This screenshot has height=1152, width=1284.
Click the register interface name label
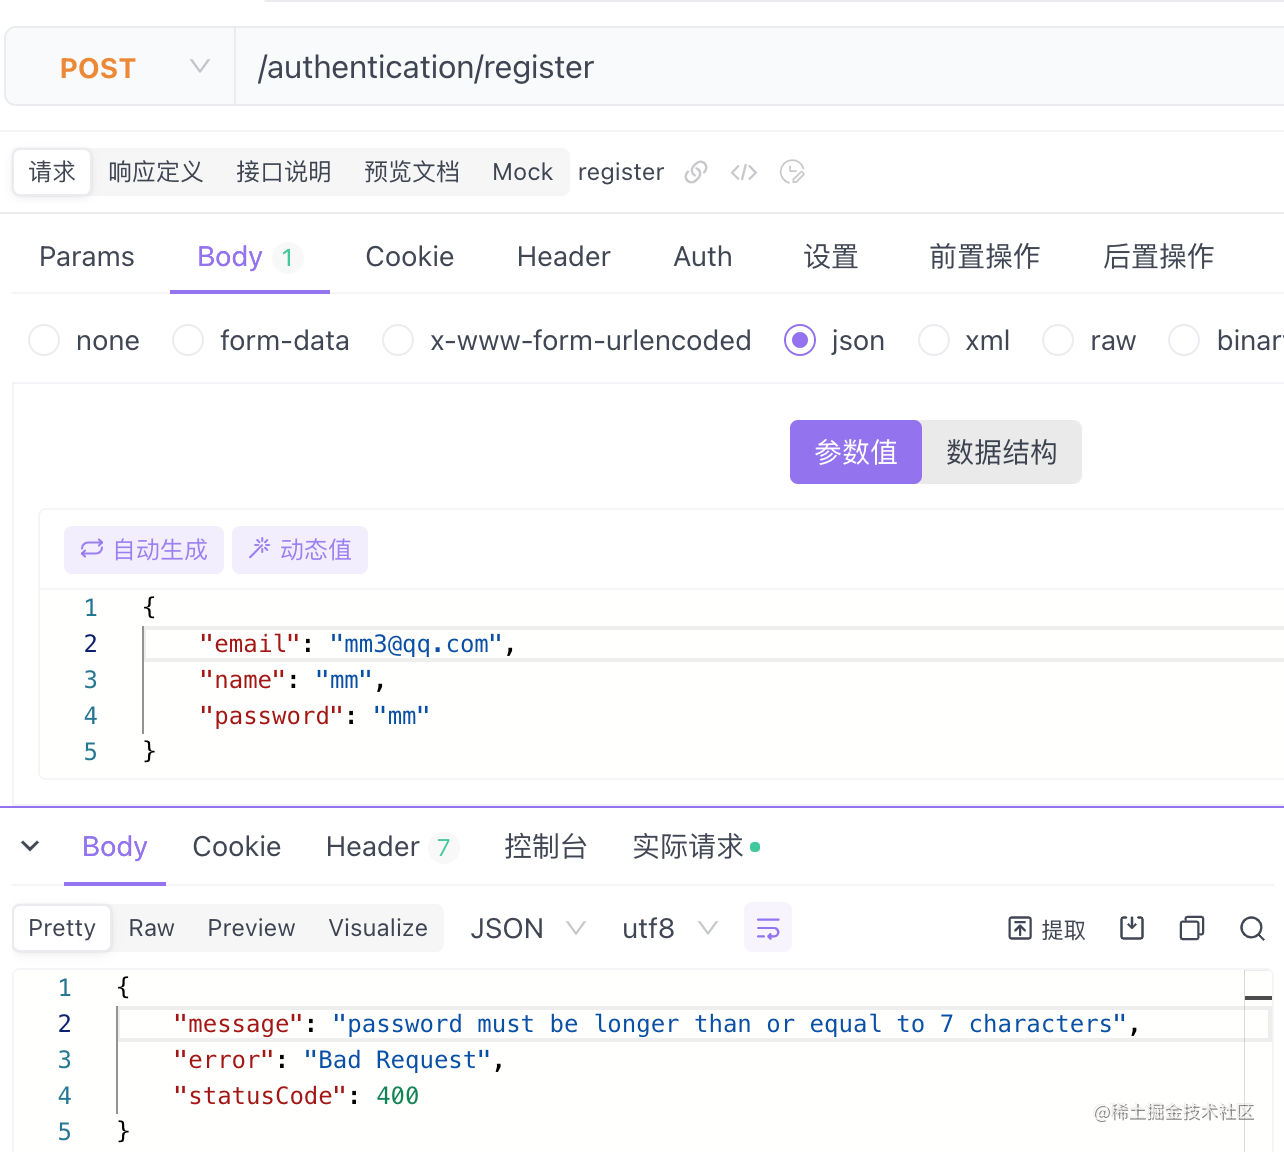point(621,172)
